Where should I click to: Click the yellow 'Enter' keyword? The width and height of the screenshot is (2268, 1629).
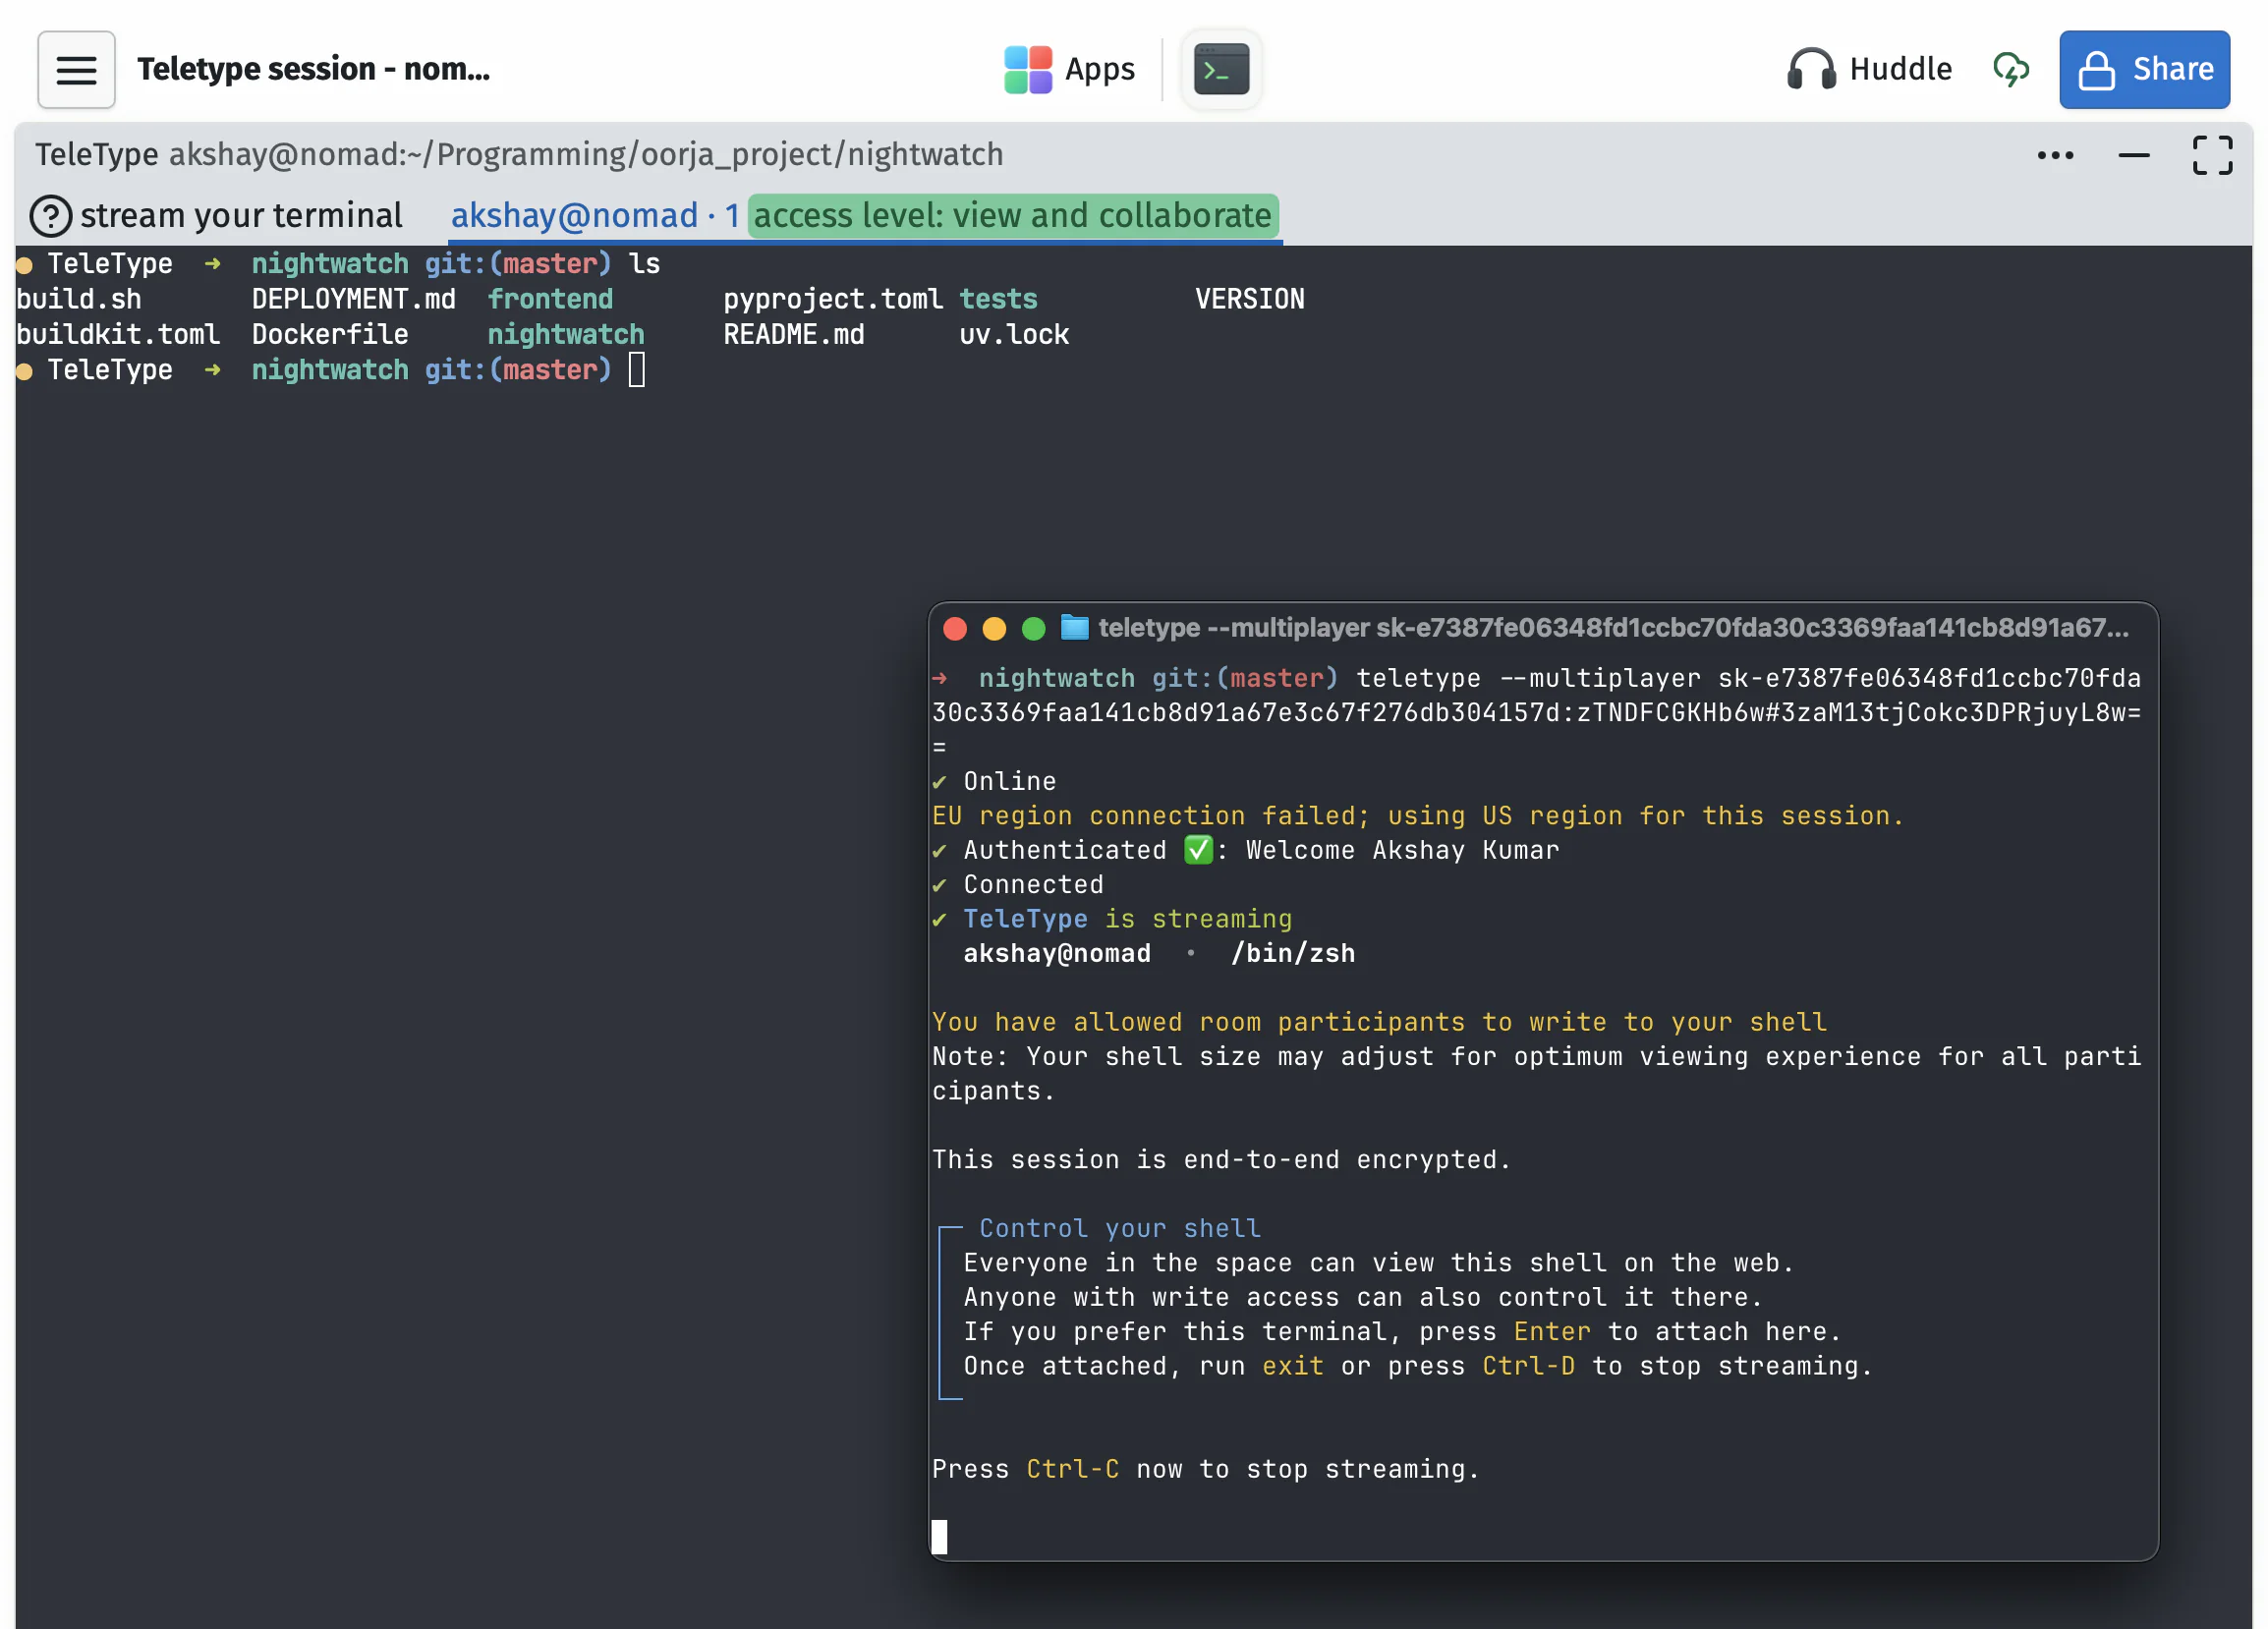click(1551, 1331)
